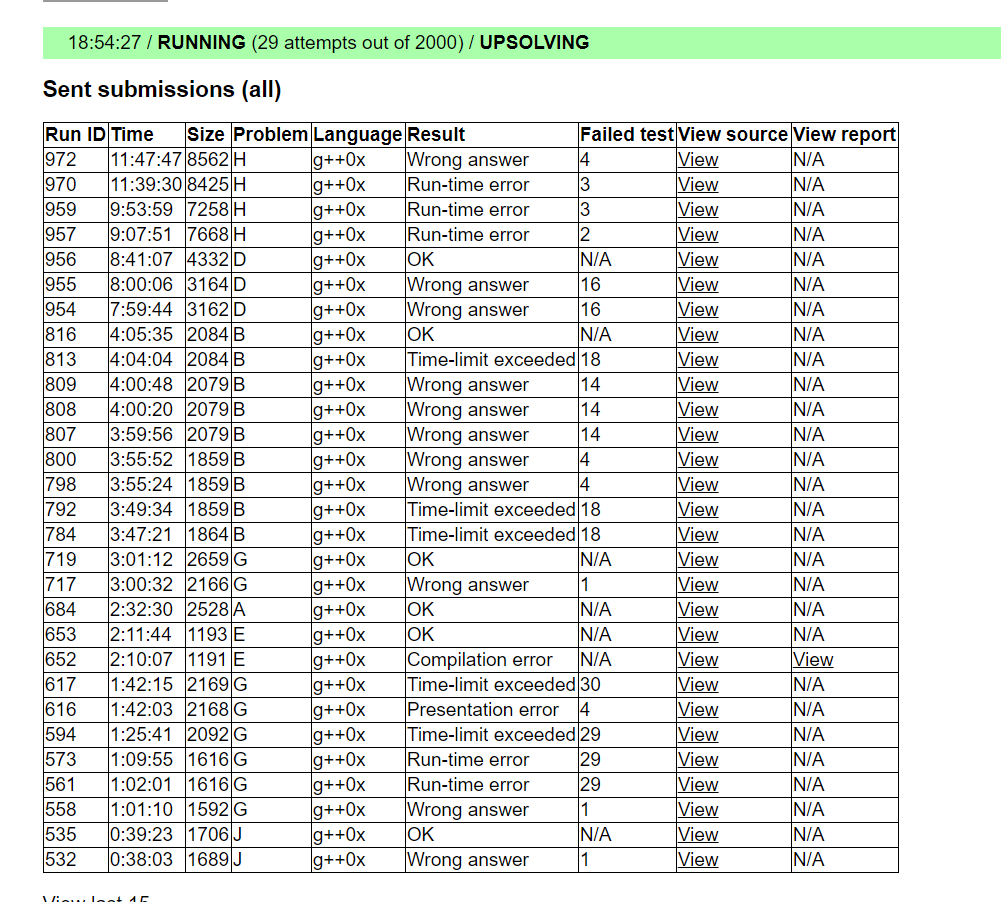Click the Sent submissions (all) heading
This screenshot has height=902, width=1001.
tap(162, 90)
